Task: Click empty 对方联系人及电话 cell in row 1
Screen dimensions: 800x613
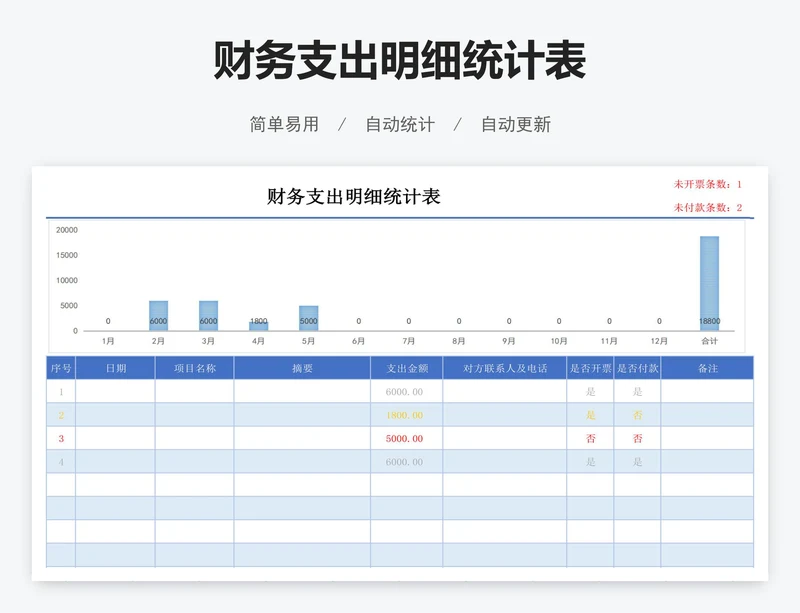Action: coord(505,391)
